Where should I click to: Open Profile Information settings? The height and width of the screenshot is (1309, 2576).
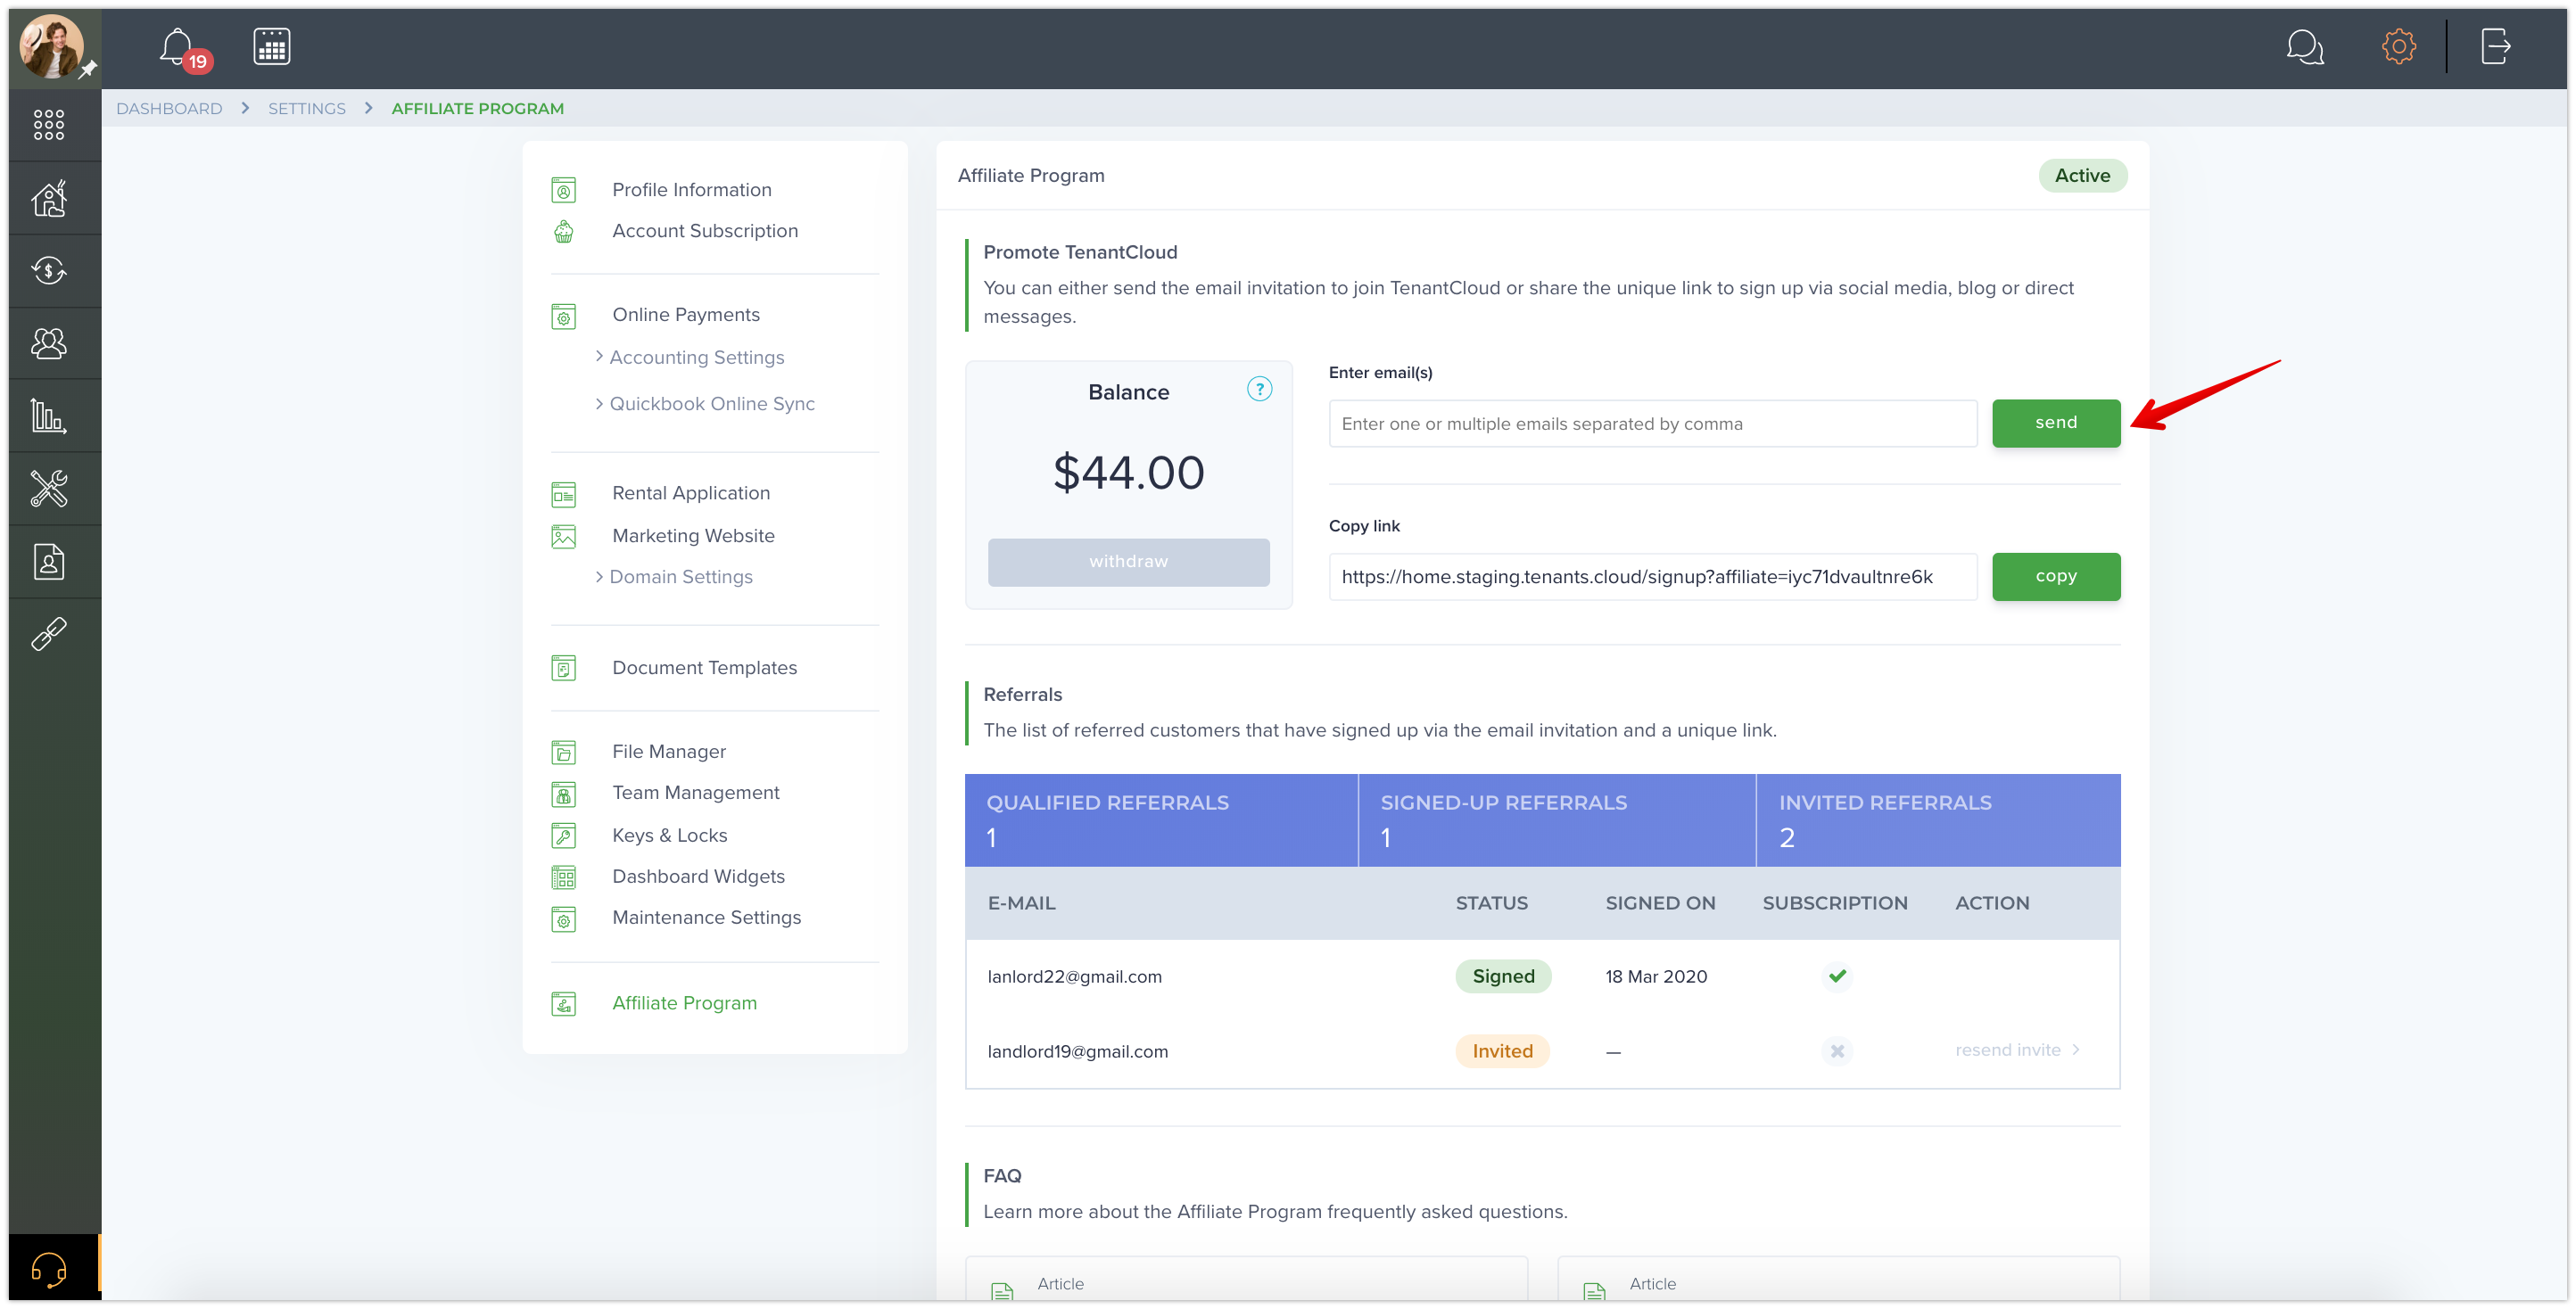692,190
